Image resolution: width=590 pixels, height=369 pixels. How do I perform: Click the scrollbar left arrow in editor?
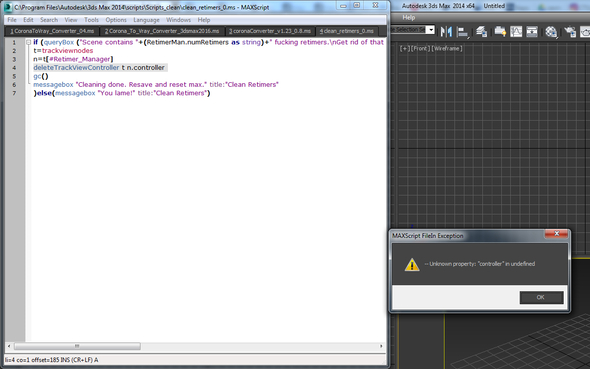[x=9, y=346]
